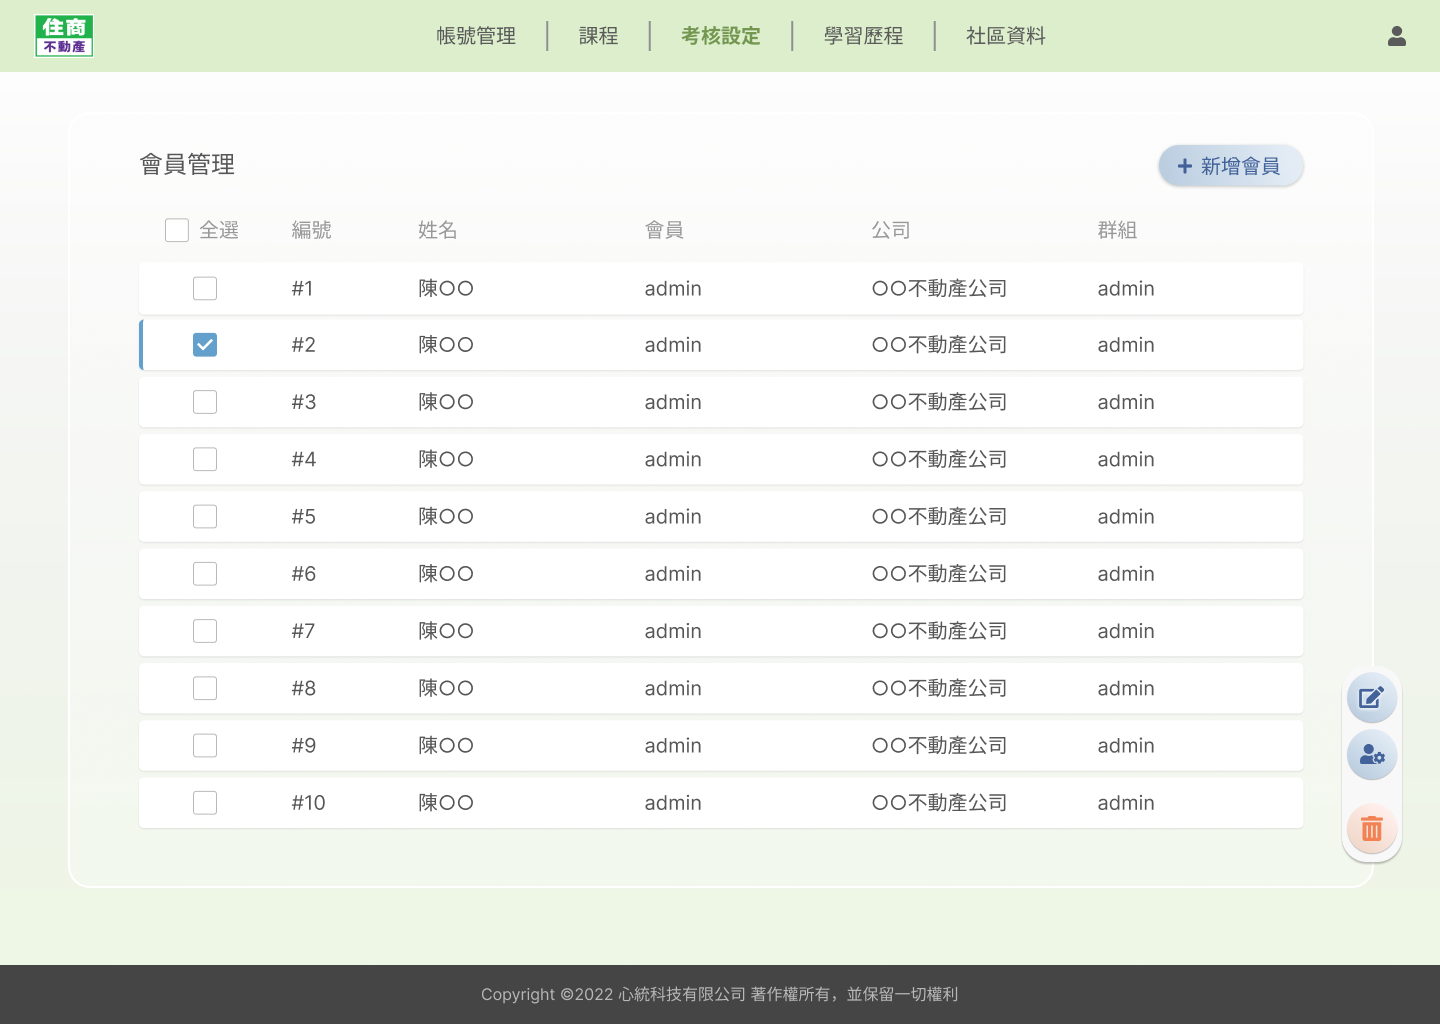The height and width of the screenshot is (1024, 1440).
Task: Select row number #7
Action: point(303,631)
